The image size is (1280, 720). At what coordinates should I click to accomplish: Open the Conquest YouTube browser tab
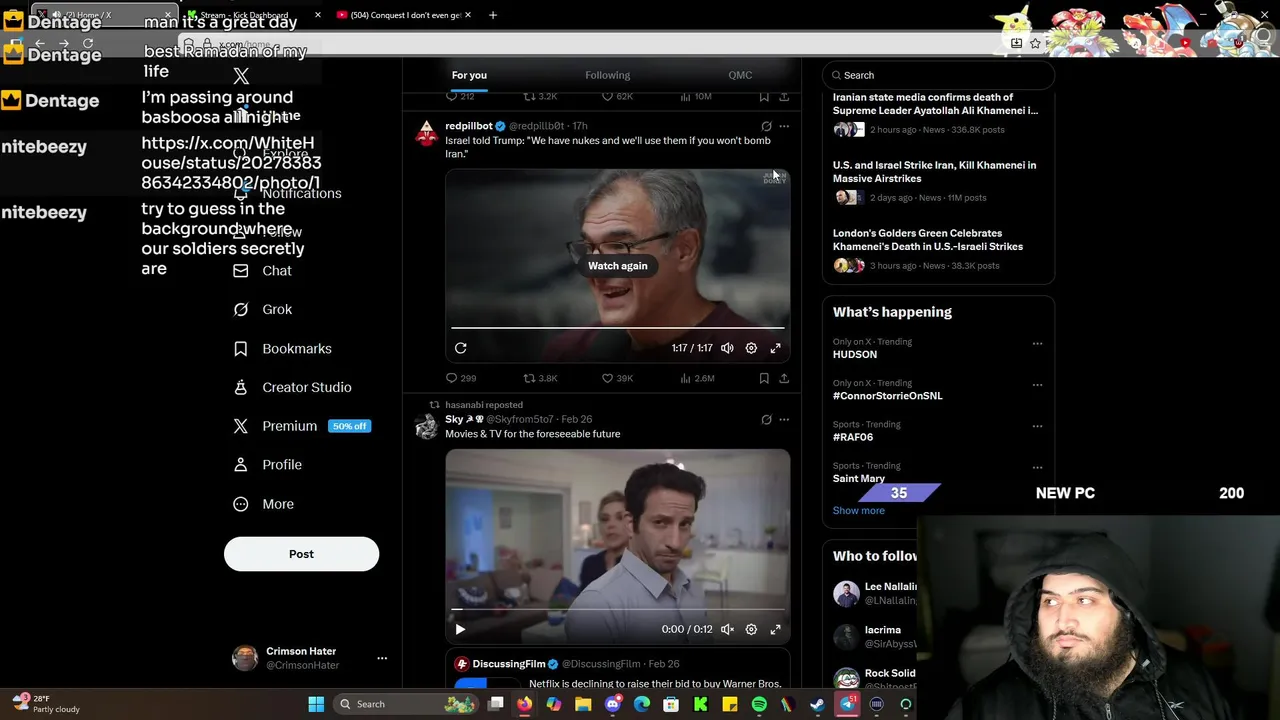[403, 15]
